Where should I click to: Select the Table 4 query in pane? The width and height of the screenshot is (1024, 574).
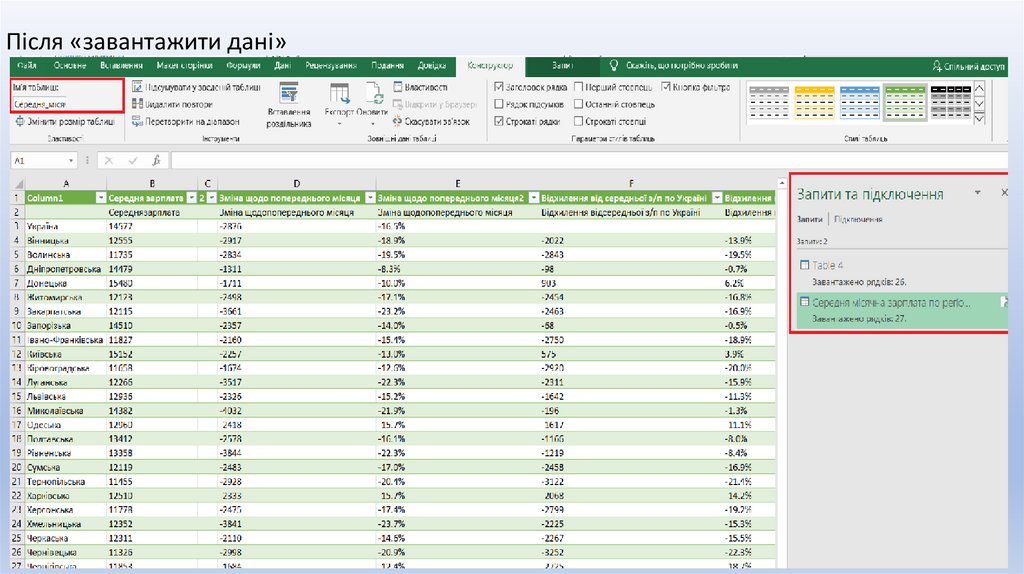(827, 264)
